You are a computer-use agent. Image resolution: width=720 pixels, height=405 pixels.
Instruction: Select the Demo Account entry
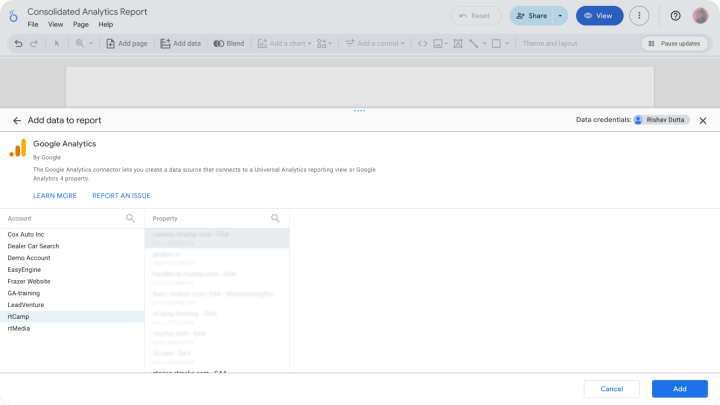72,258
